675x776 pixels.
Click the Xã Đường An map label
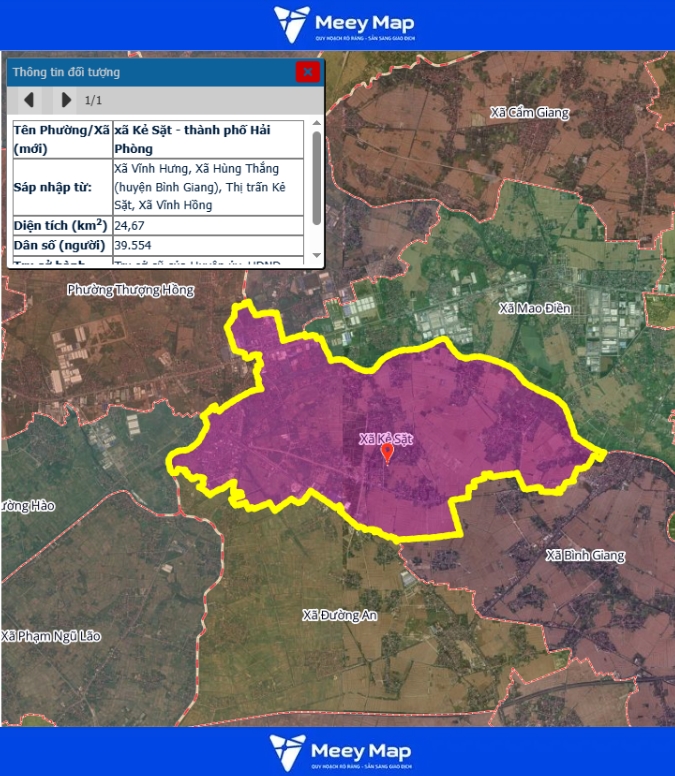(x=340, y=615)
